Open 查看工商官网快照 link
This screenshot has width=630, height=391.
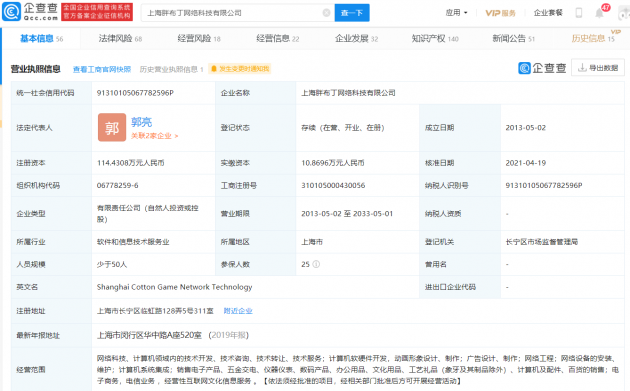click(x=102, y=69)
